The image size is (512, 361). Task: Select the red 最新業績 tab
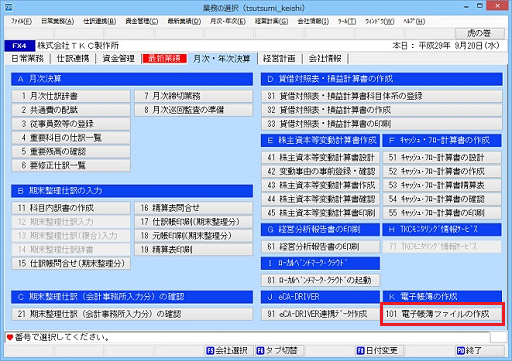point(164,59)
